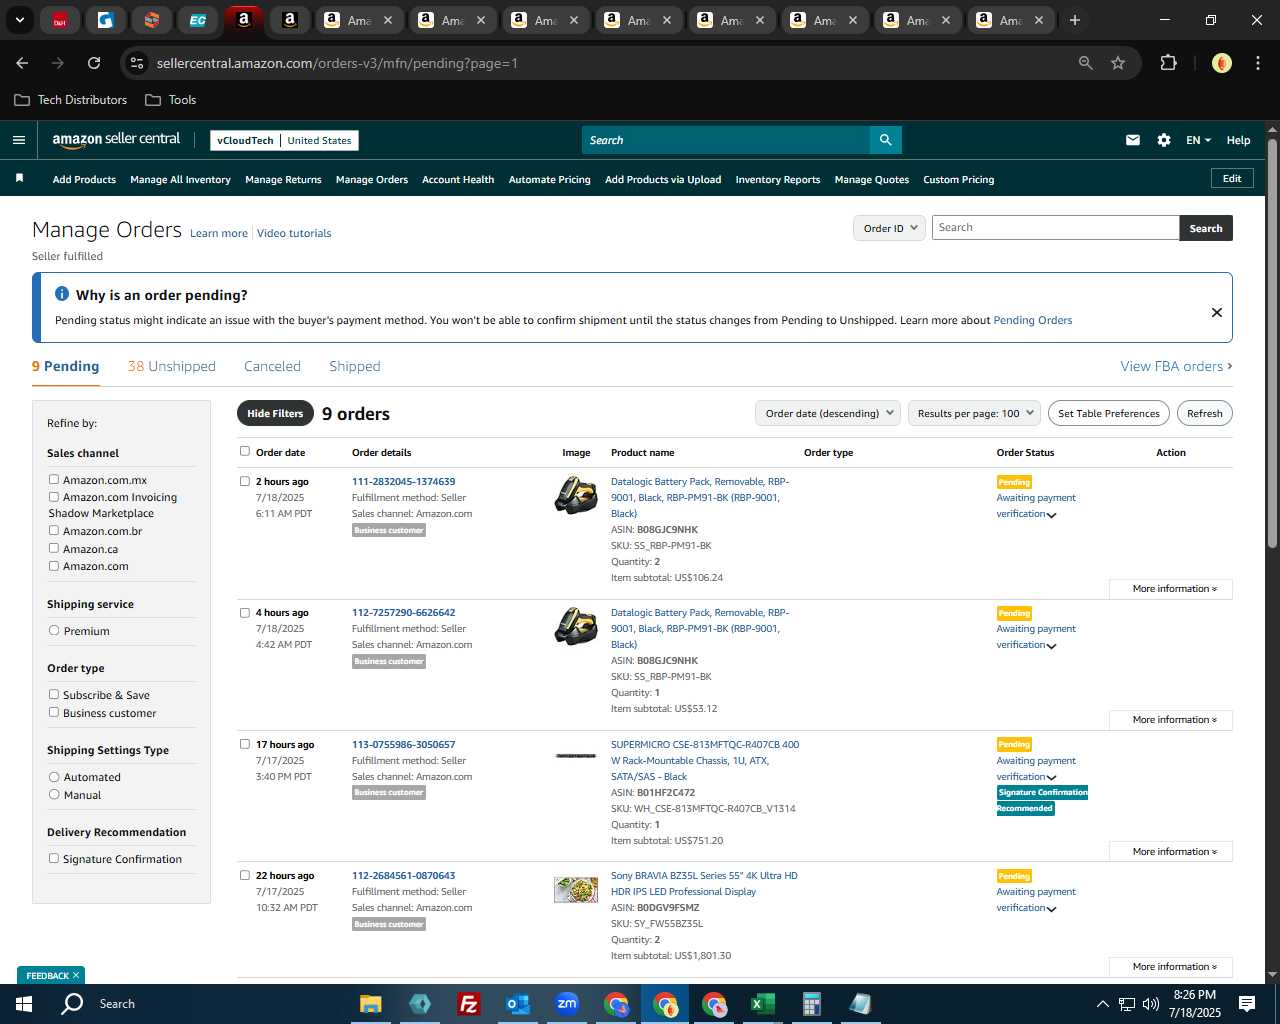Select the Premium shipping service radio

click(54, 630)
